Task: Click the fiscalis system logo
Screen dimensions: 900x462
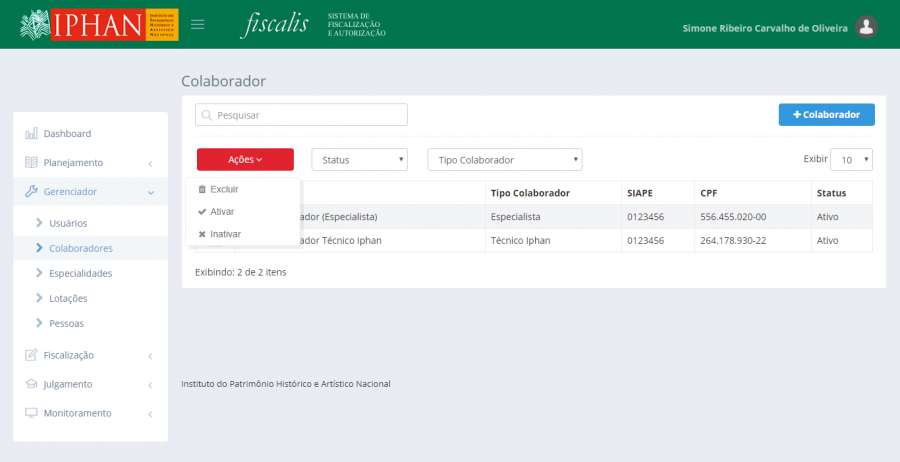Action: click(276, 25)
